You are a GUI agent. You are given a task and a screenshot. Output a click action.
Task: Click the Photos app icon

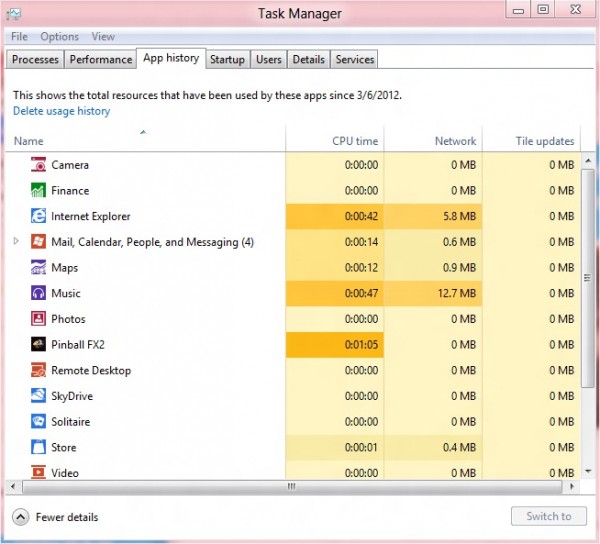click(x=38, y=319)
